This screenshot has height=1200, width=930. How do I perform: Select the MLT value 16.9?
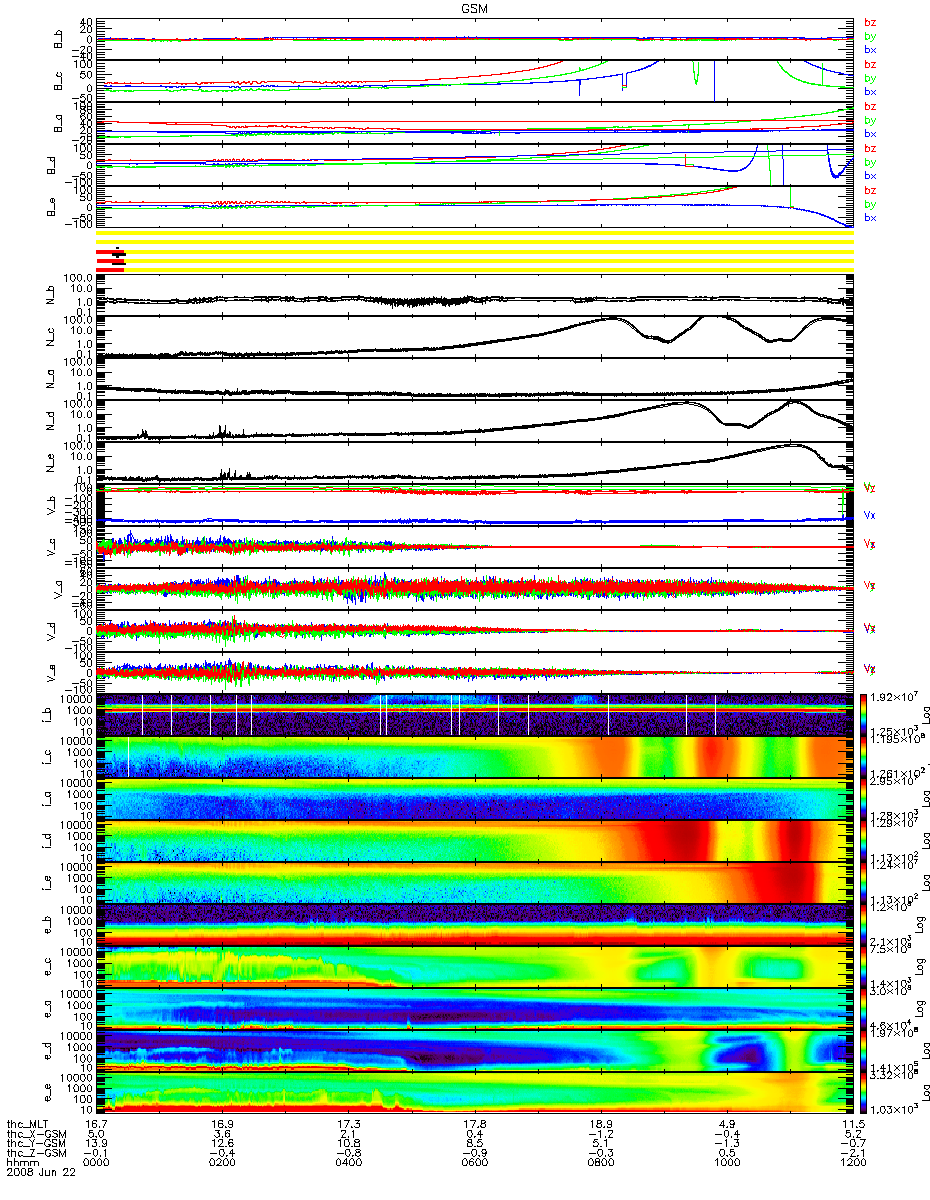(x=222, y=1123)
